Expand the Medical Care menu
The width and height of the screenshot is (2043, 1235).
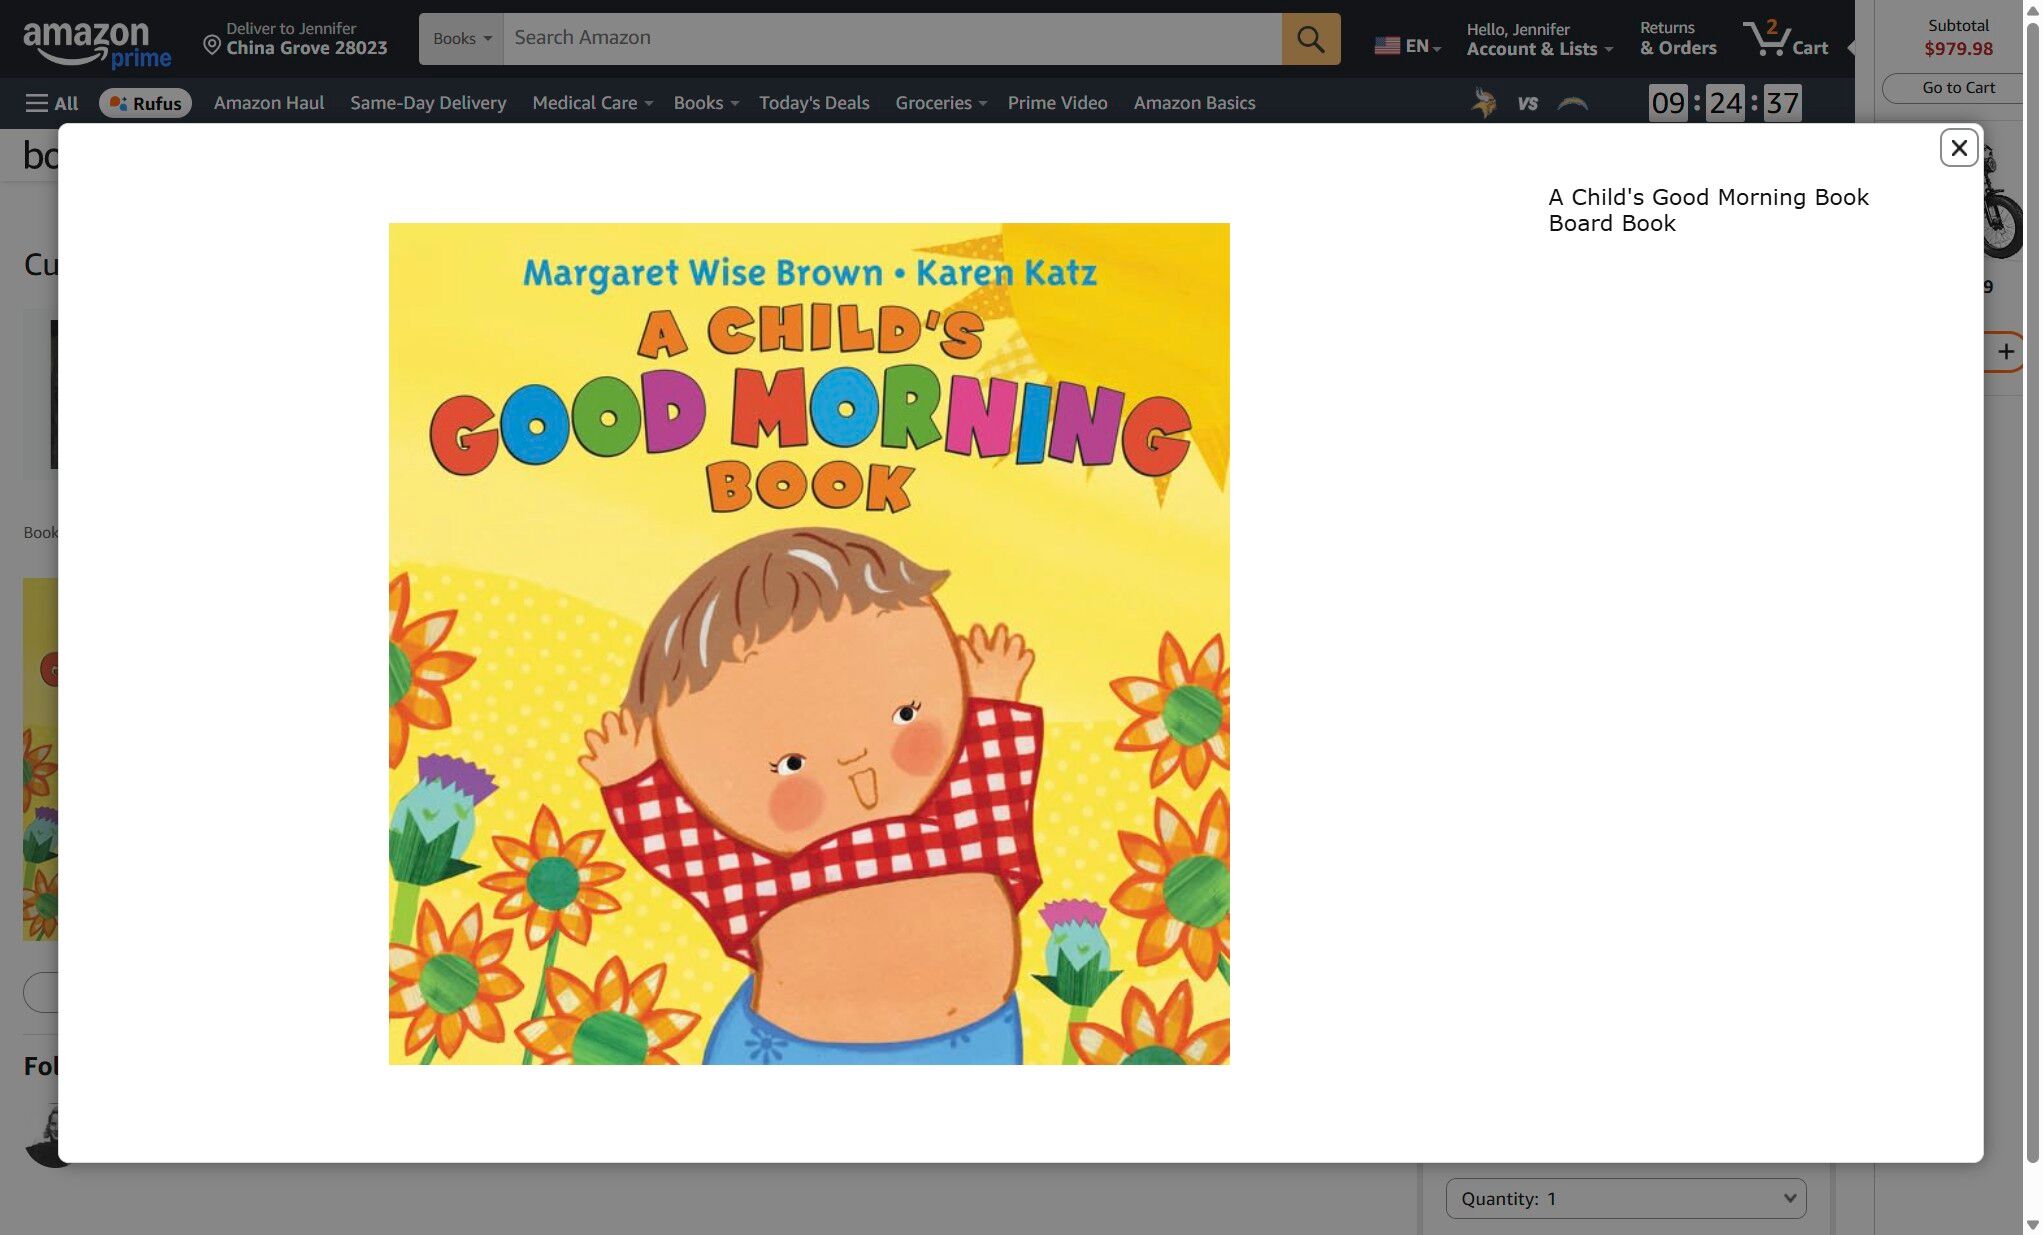click(x=592, y=103)
